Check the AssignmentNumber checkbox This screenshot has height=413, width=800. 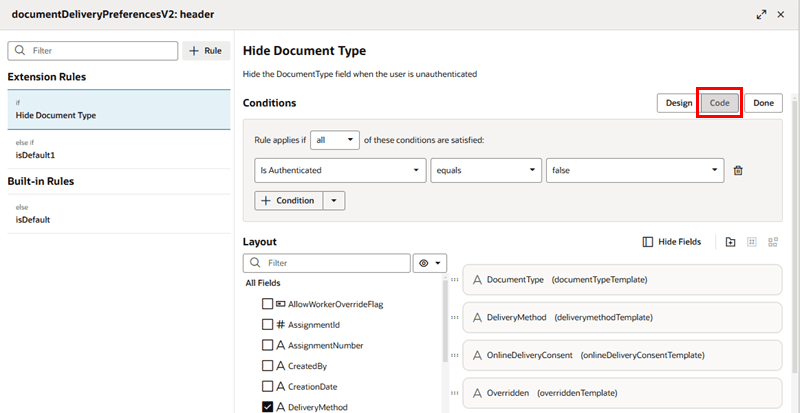pyautogui.click(x=267, y=346)
